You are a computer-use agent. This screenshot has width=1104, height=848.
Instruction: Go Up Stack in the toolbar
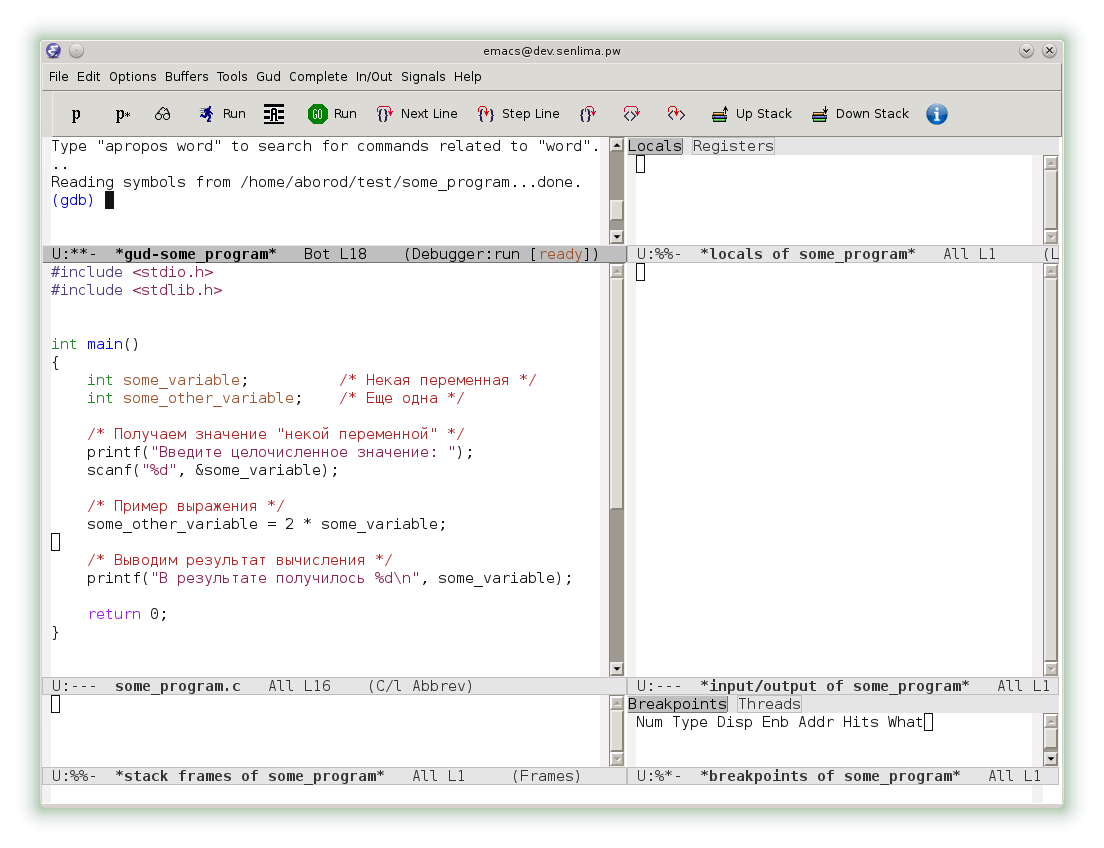coord(751,114)
